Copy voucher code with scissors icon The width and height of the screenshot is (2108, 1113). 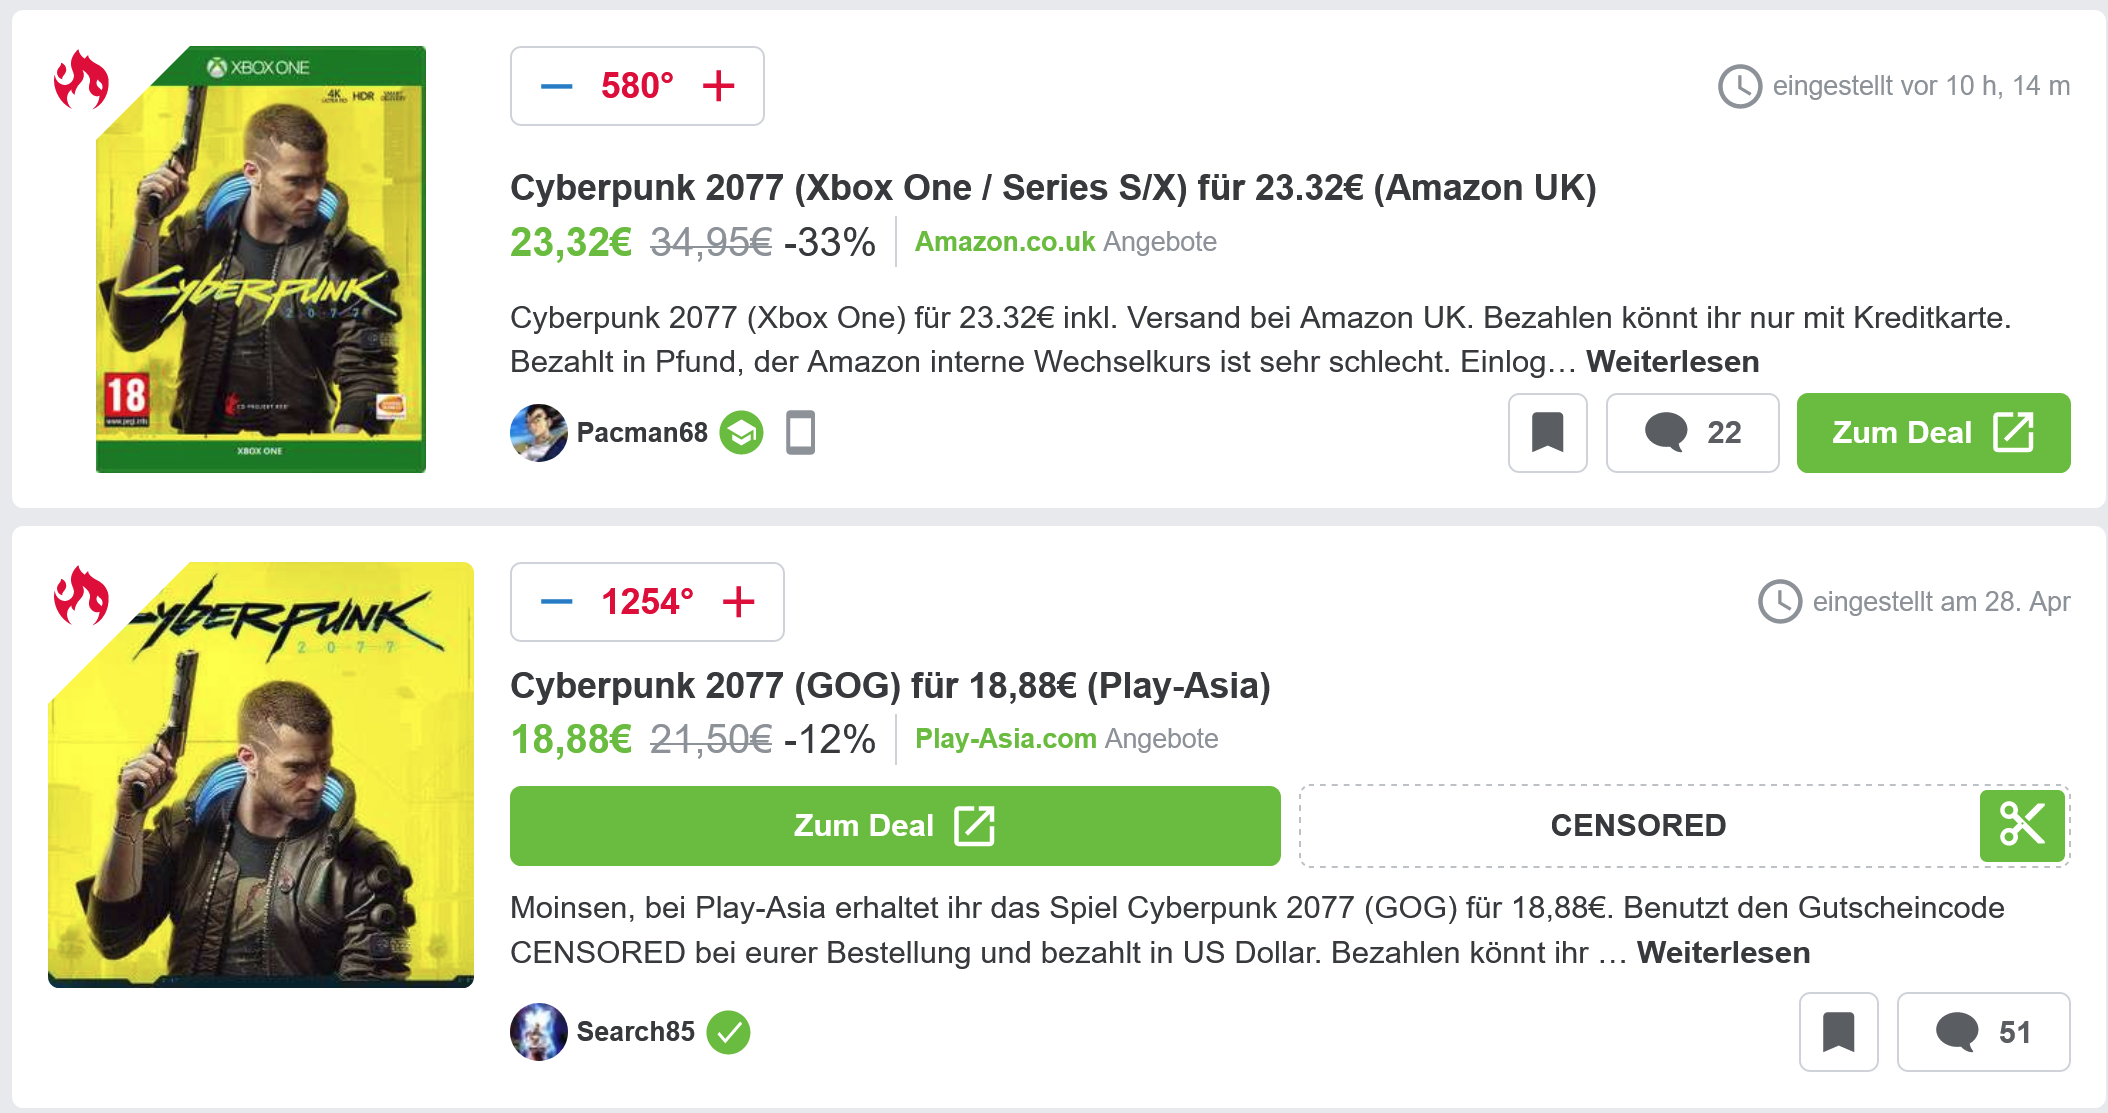(x=2022, y=826)
